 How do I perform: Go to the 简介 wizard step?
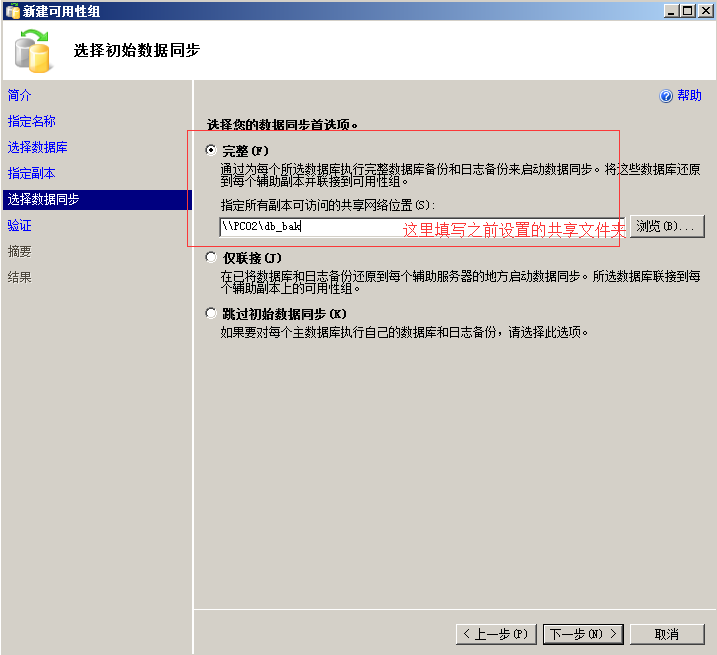pos(20,95)
